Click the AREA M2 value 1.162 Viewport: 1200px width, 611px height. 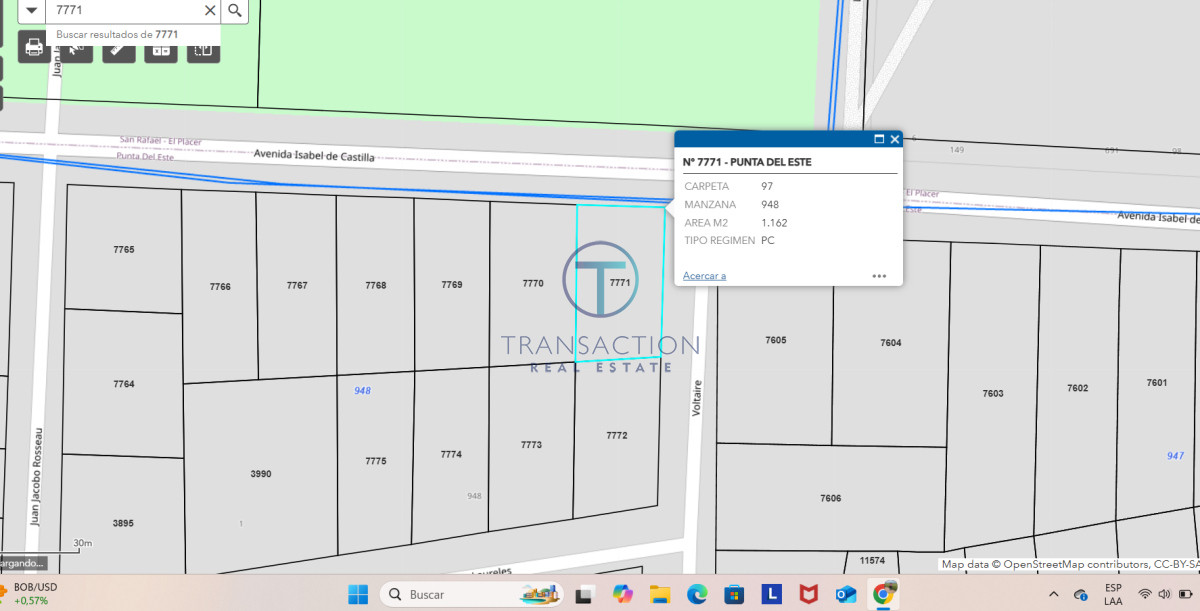click(774, 222)
